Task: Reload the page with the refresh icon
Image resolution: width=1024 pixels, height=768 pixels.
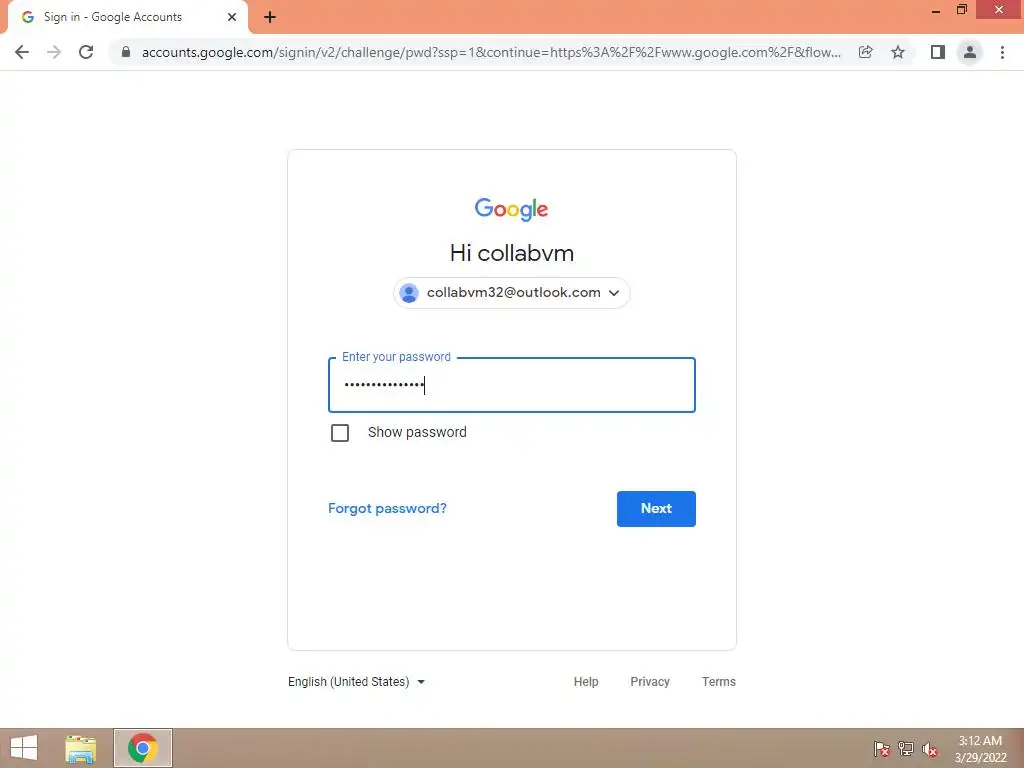Action: 86,52
